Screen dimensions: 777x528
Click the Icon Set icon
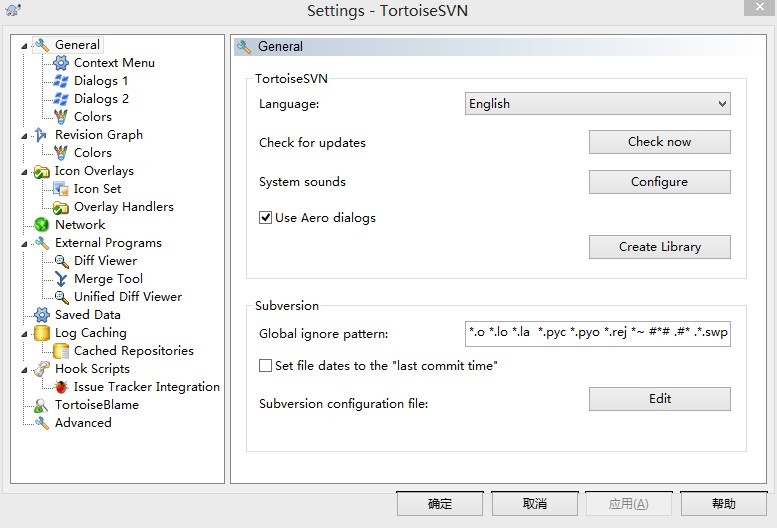click(x=61, y=189)
